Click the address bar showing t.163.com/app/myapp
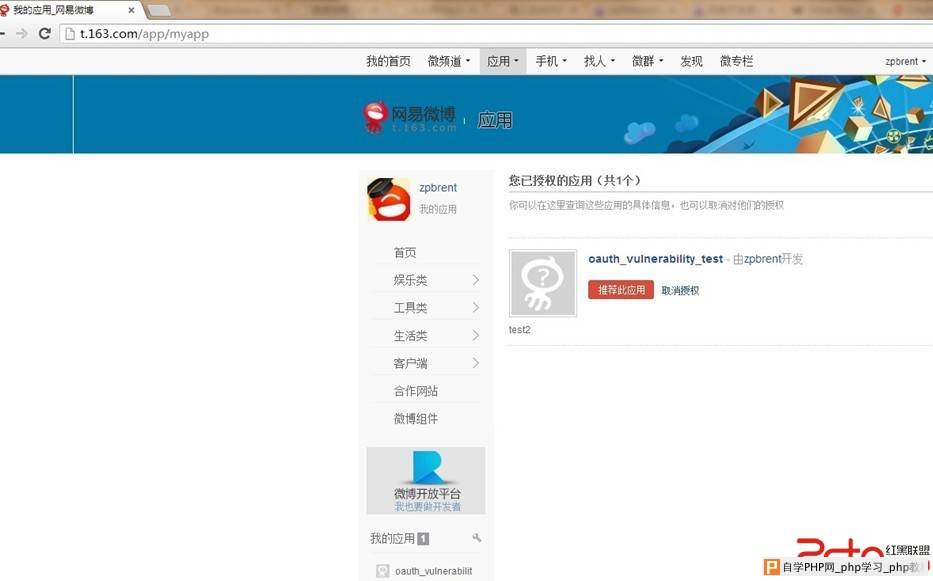This screenshot has height=581, width=933. (x=494, y=34)
